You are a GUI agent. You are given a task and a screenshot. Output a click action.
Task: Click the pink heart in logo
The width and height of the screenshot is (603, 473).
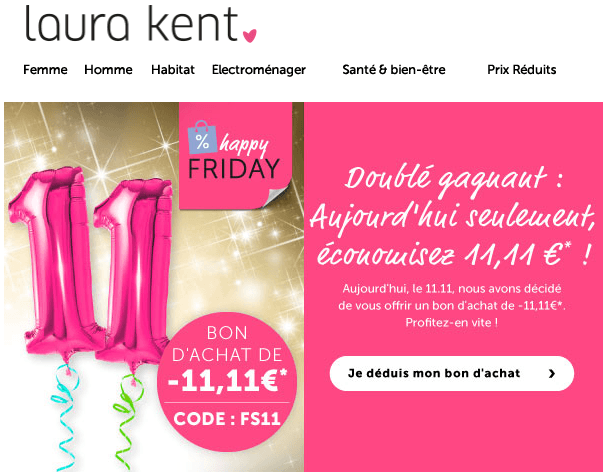[x=250, y=36]
